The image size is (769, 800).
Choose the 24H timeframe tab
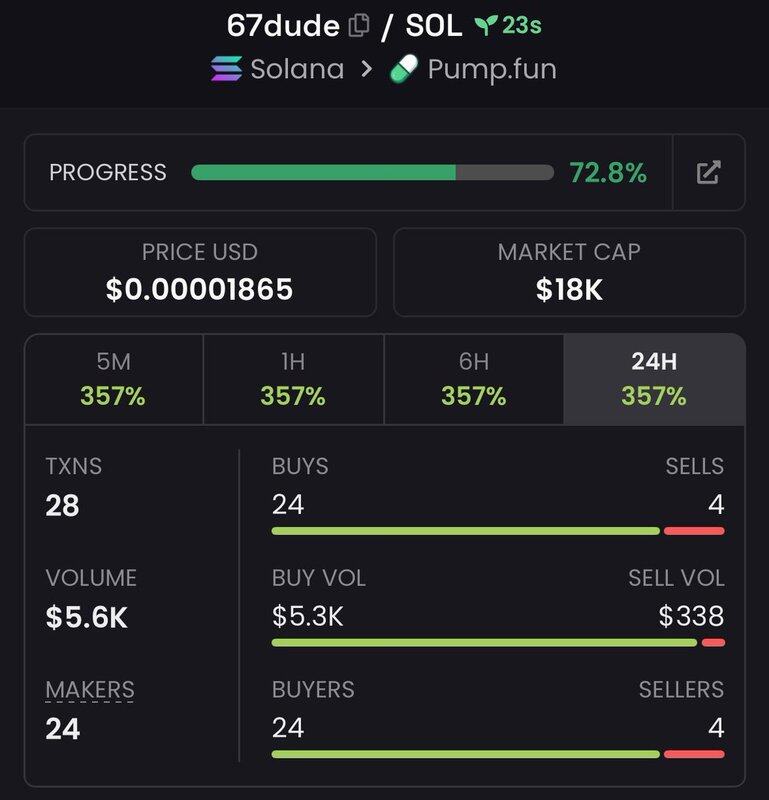pos(654,379)
